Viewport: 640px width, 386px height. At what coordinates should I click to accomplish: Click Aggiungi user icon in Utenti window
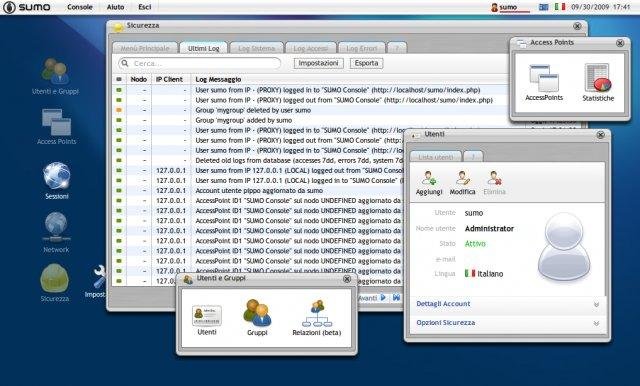click(x=429, y=183)
